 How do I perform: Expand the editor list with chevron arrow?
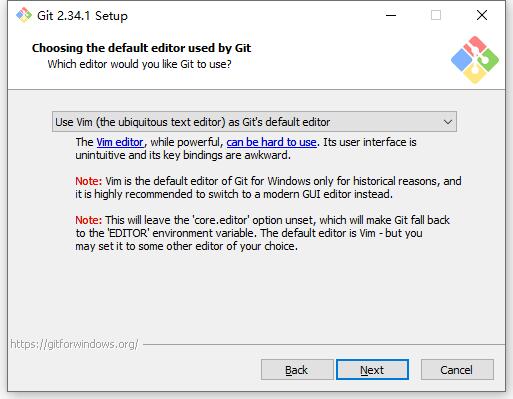coord(448,122)
